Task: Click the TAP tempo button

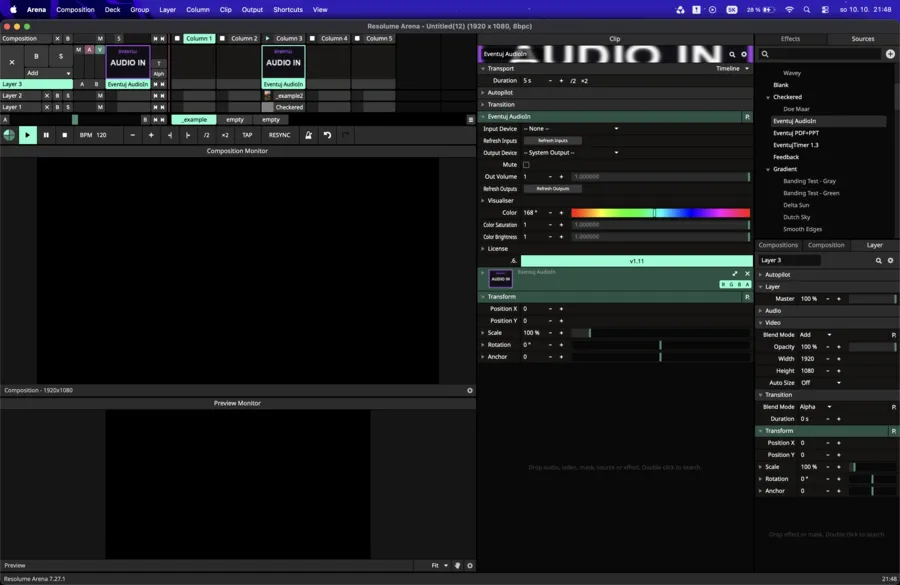Action: [x=247, y=135]
